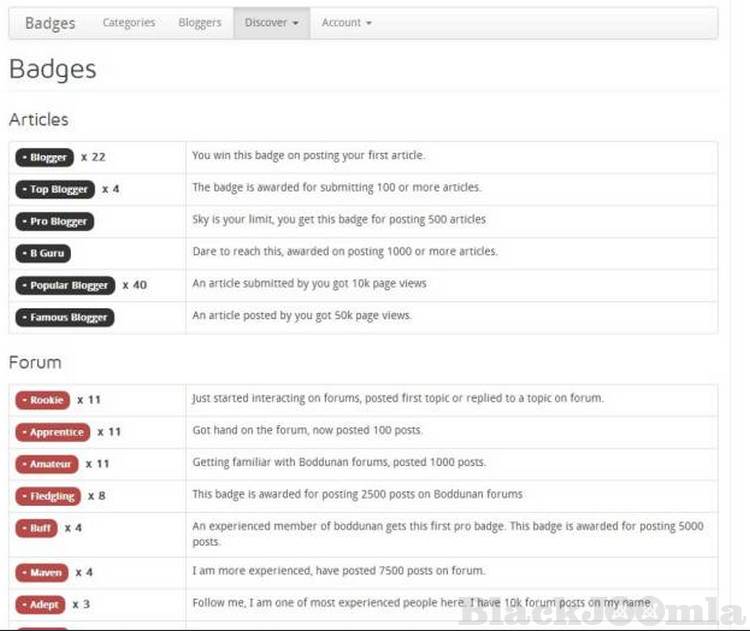The height and width of the screenshot is (631, 750).
Task: Select the Popular Blogger badge
Action: click(x=65, y=285)
